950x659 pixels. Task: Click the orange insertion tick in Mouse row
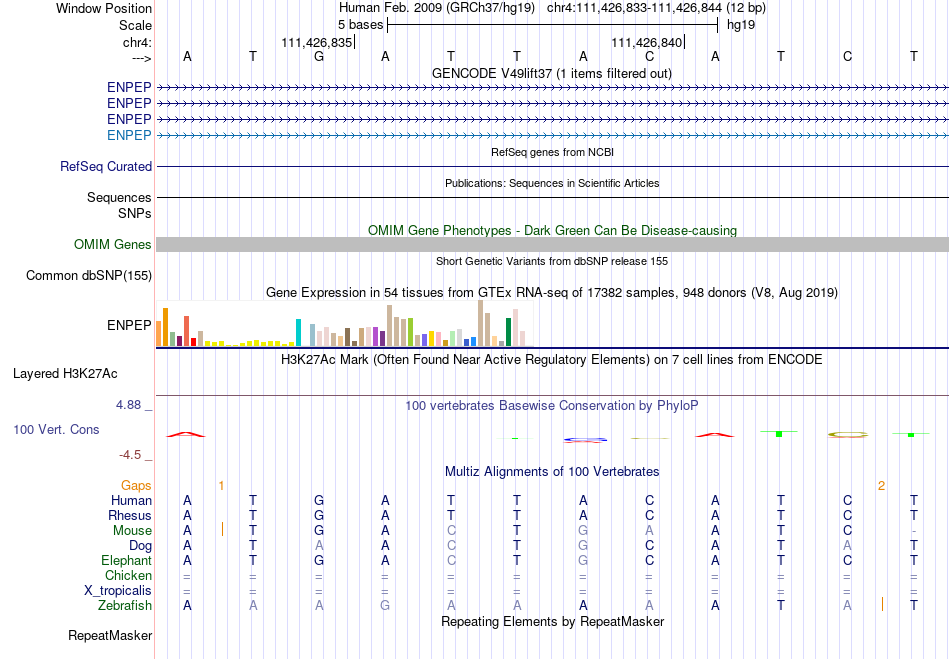[x=222, y=529]
